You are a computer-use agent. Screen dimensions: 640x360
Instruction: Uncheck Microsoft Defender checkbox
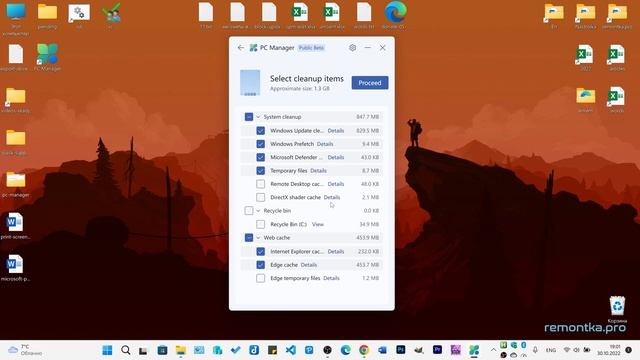260,157
